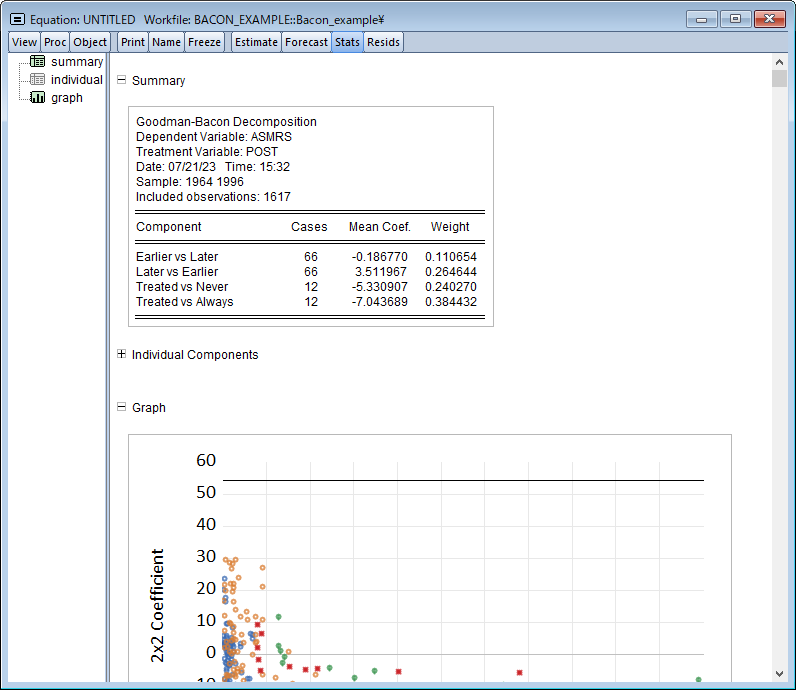Click the vertical scrollbar thumb
This screenshot has width=796, height=690.
tap(779, 79)
